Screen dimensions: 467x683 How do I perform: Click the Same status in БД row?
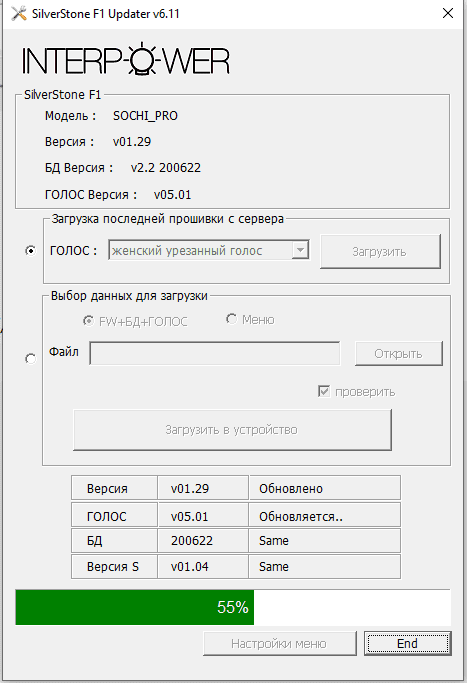(x=325, y=541)
